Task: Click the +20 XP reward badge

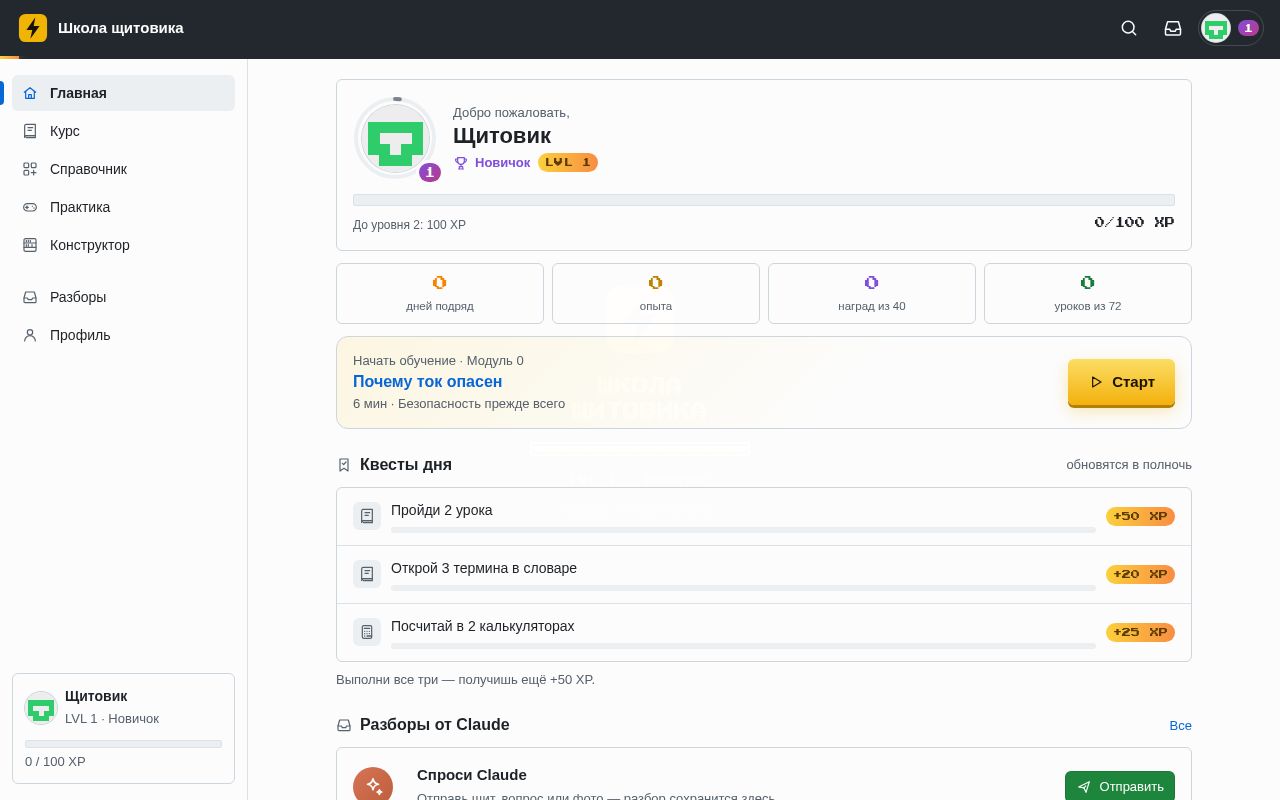Action: pos(1140,574)
